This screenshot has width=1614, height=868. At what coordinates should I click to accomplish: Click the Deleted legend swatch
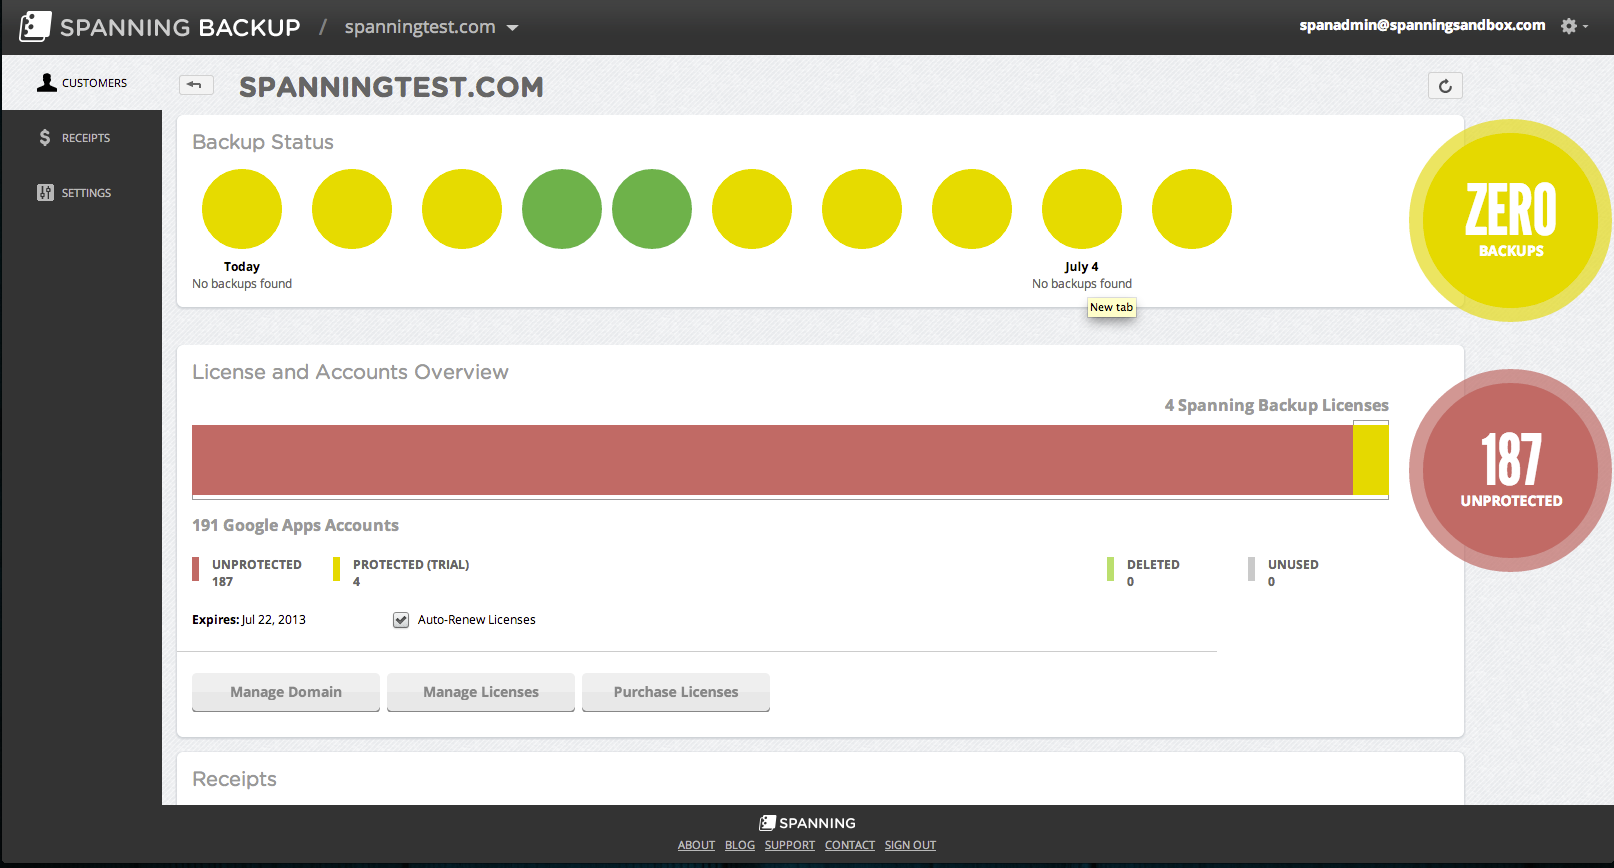1111,569
